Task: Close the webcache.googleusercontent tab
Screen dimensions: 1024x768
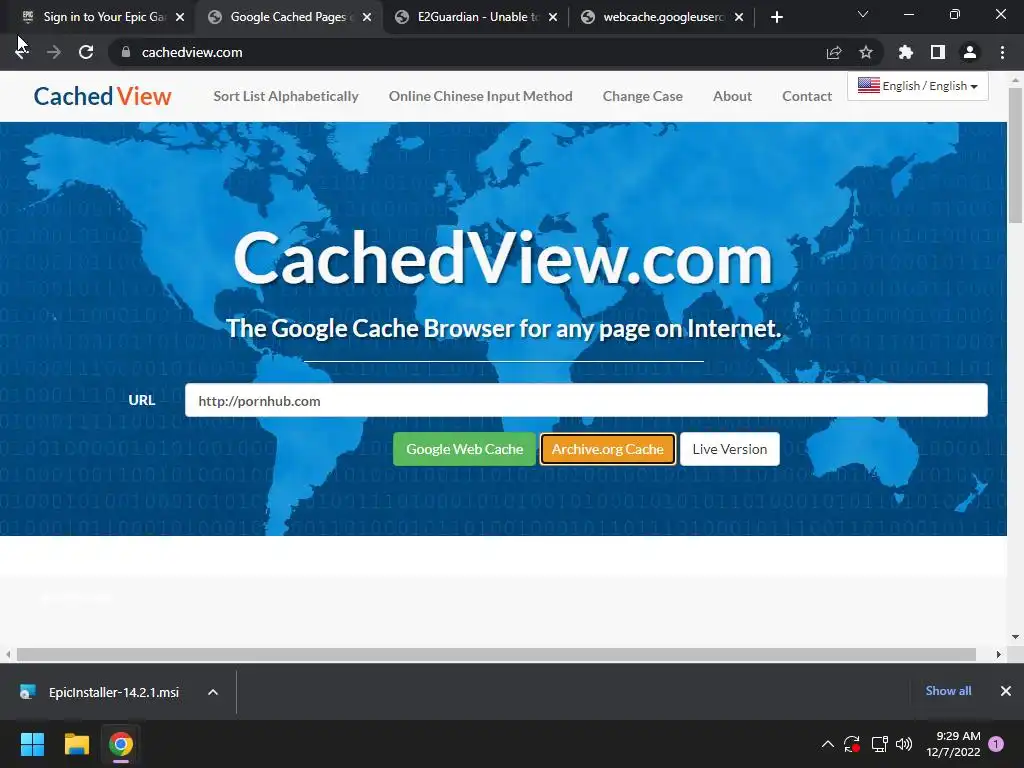Action: 739,17
